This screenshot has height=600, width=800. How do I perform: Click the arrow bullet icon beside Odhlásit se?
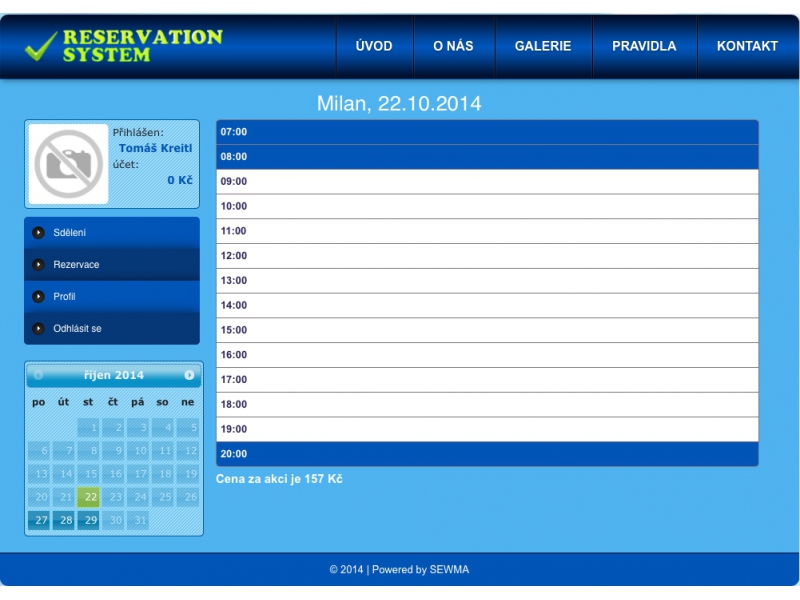pos(39,329)
